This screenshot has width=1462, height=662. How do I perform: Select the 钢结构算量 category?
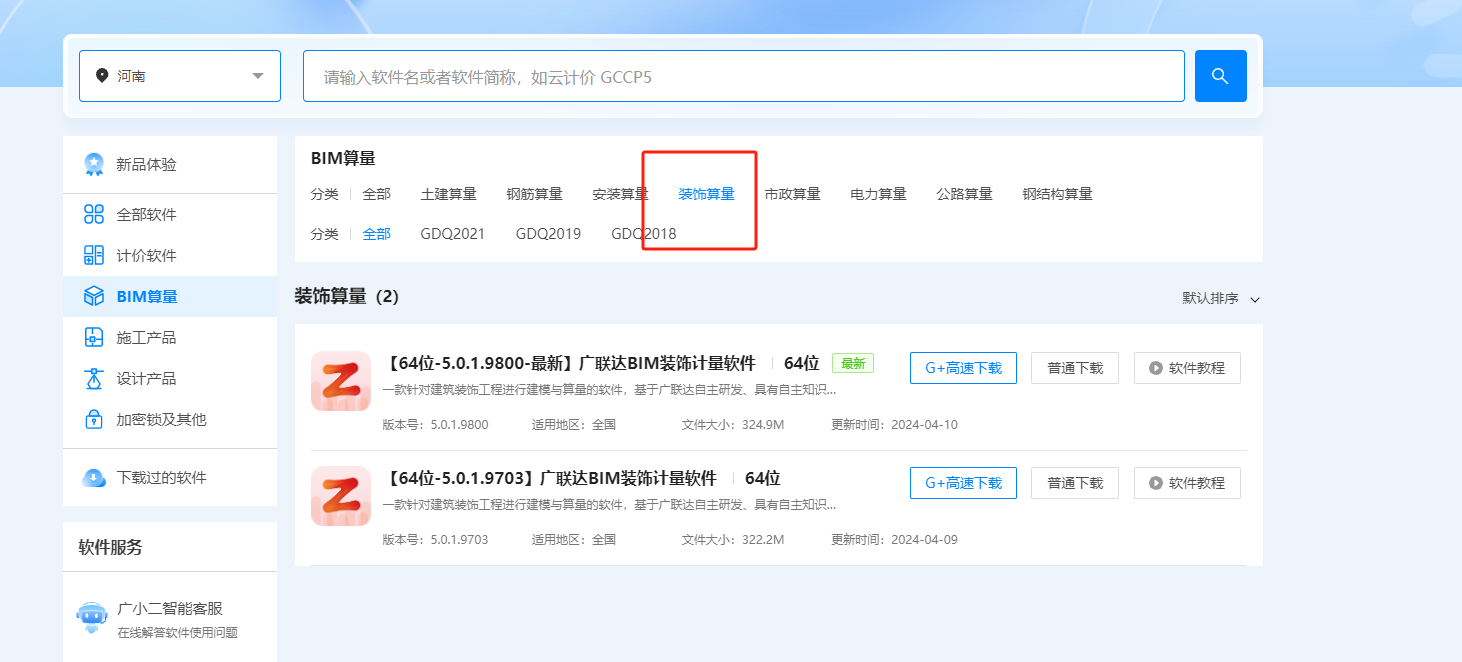[1057, 194]
